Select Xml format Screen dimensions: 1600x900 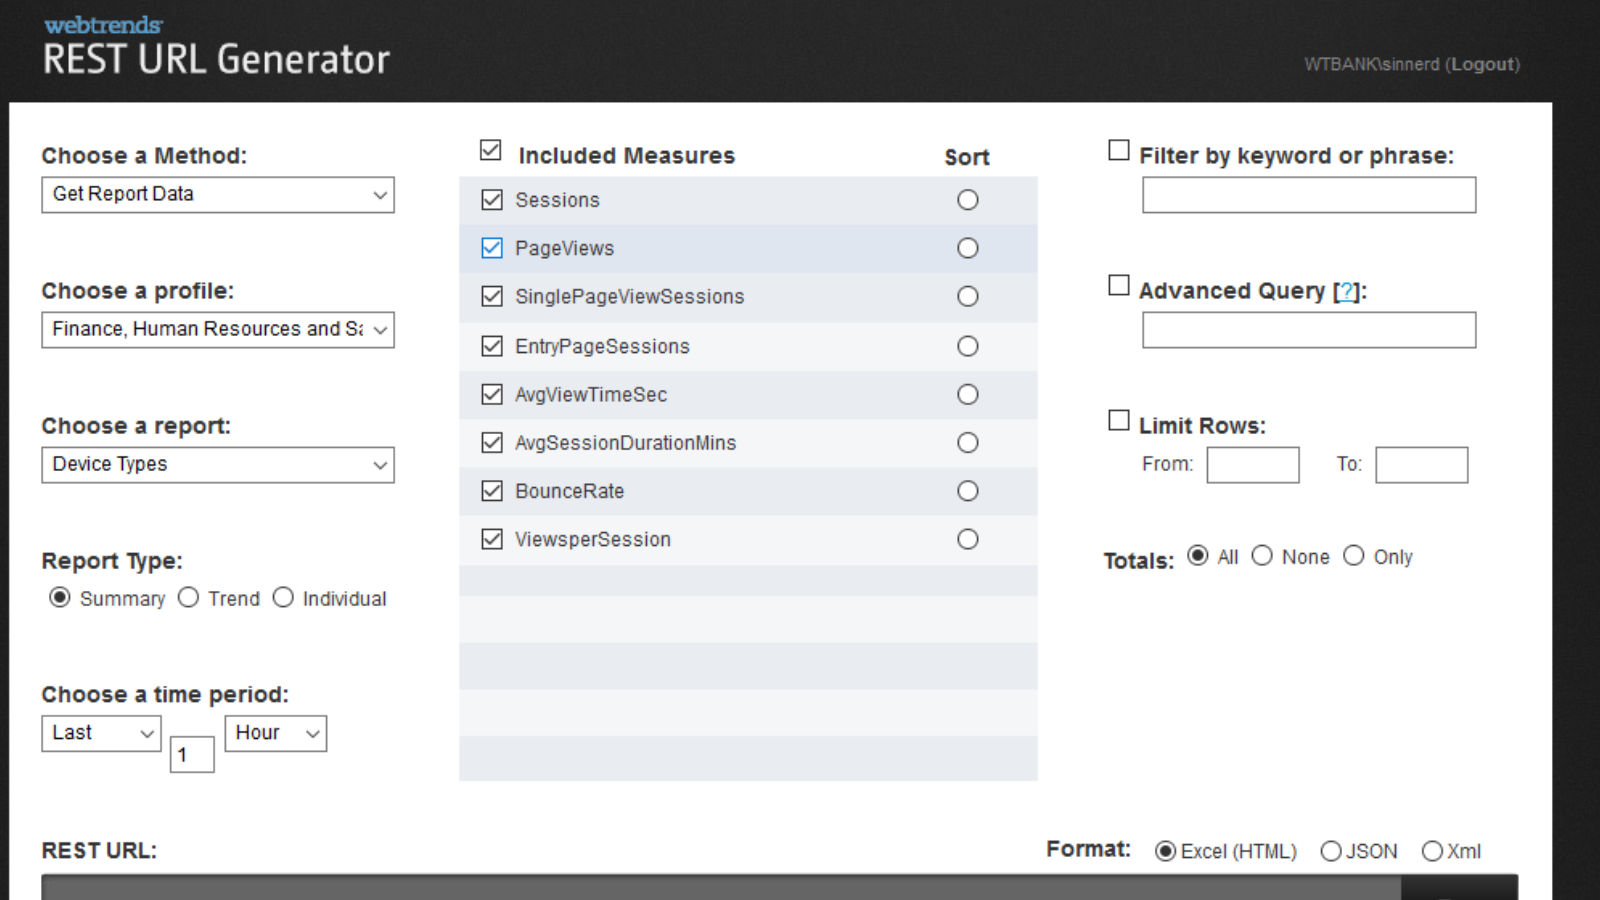click(1432, 851)
